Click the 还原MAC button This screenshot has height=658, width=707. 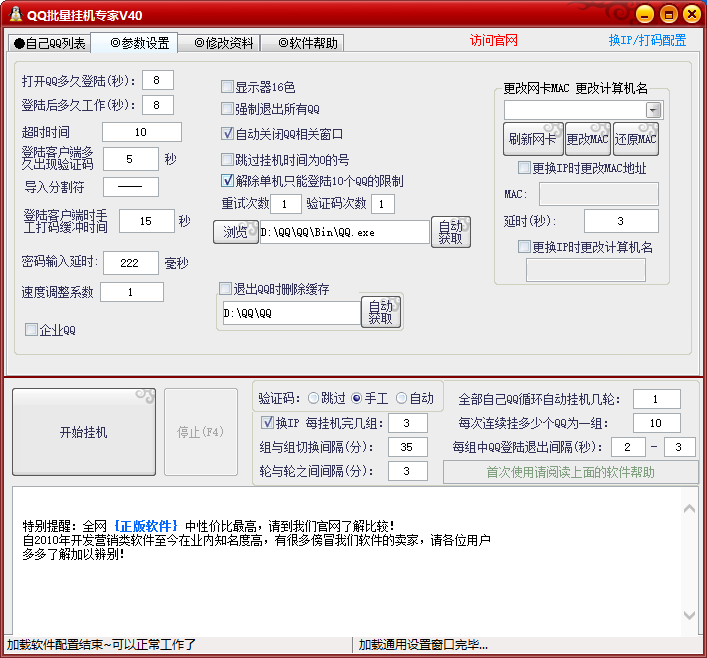(636, 139)
